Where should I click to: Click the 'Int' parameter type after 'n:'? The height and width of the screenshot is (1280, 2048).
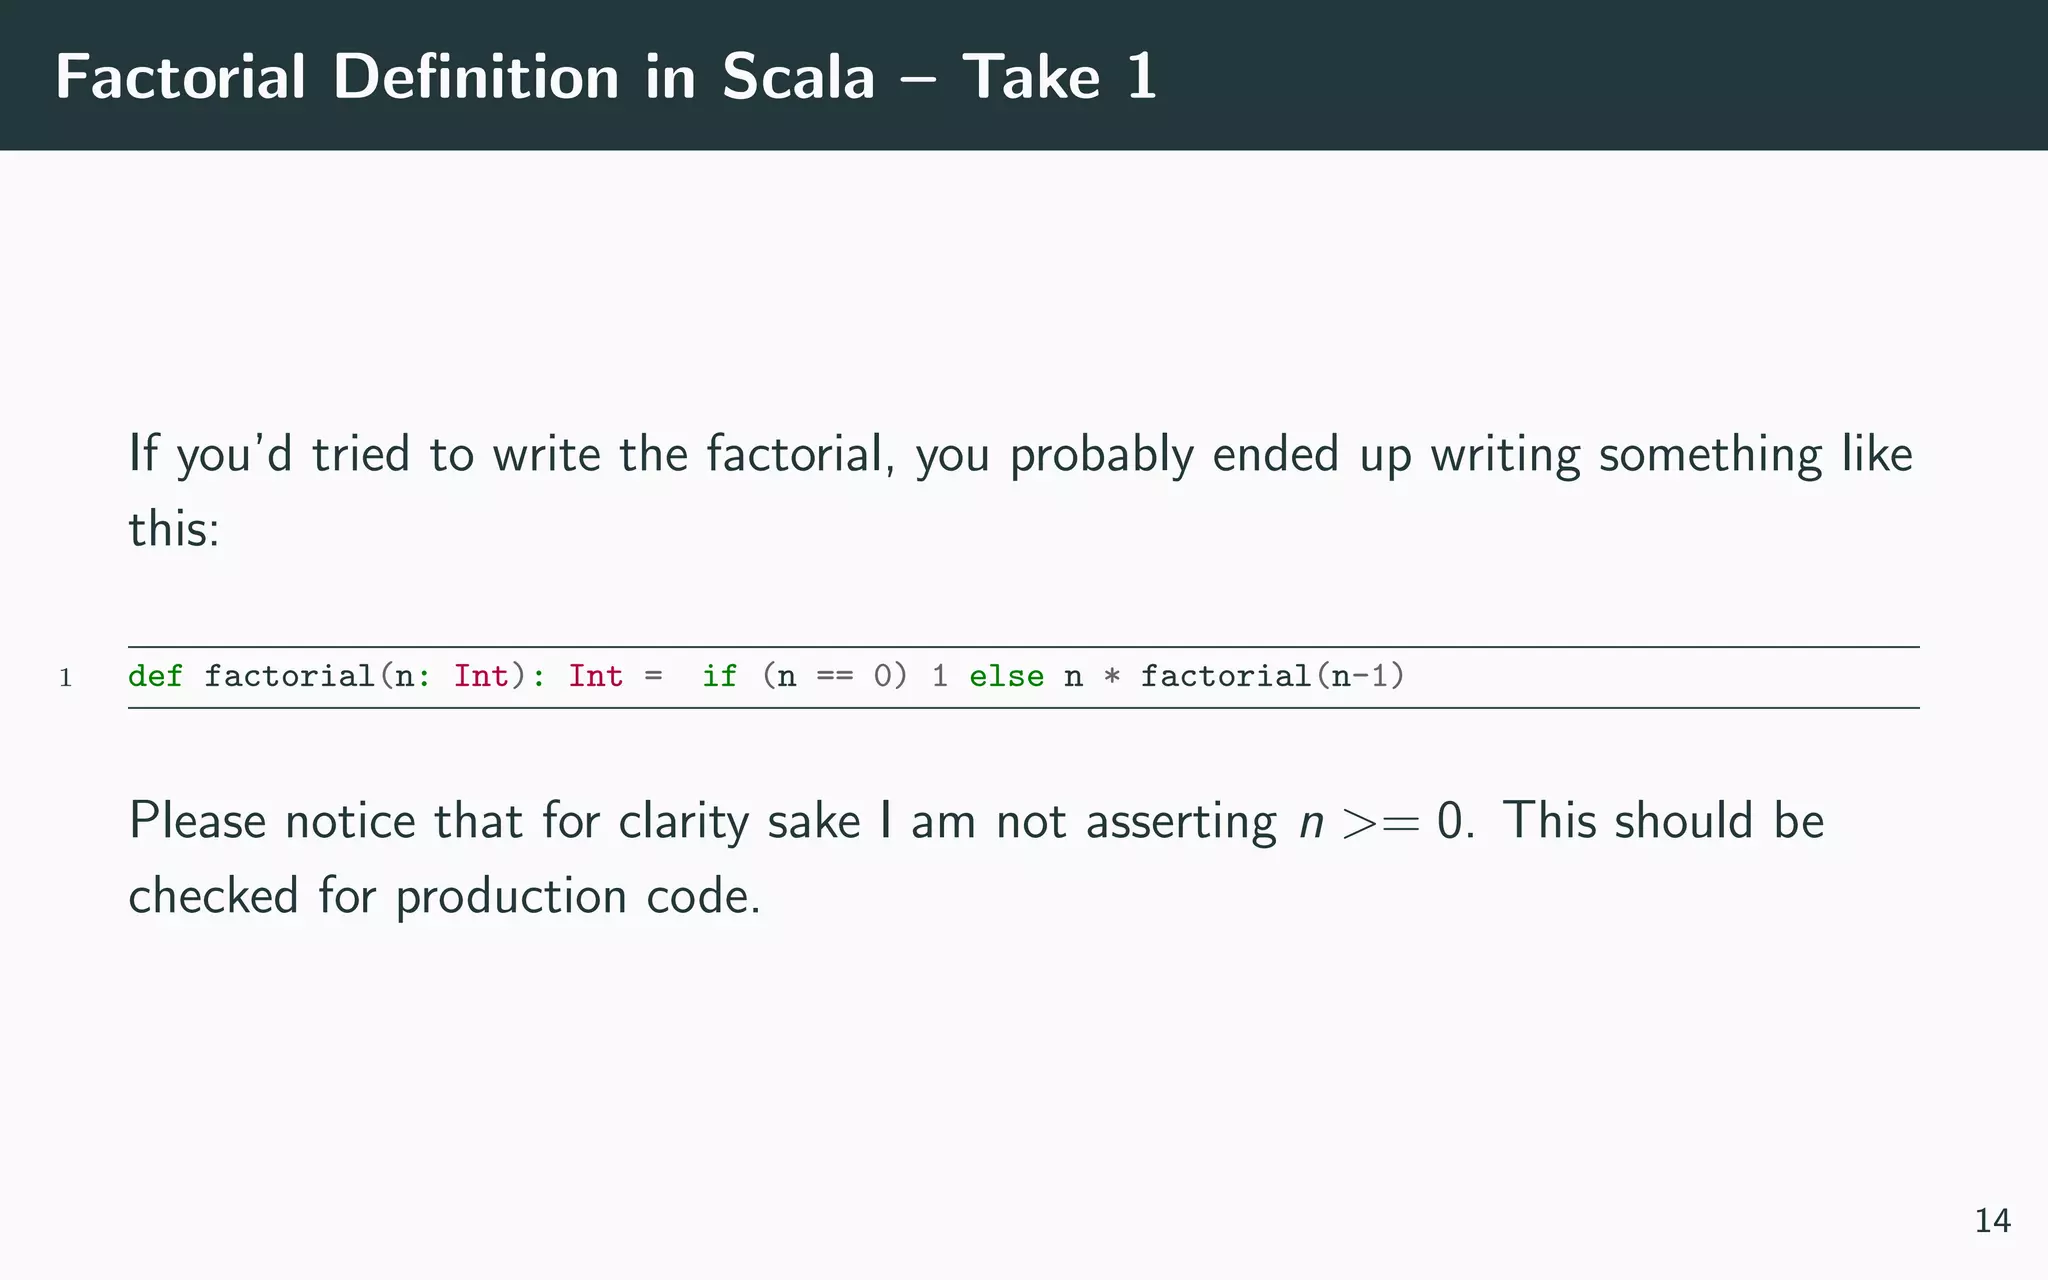[481, 677]
